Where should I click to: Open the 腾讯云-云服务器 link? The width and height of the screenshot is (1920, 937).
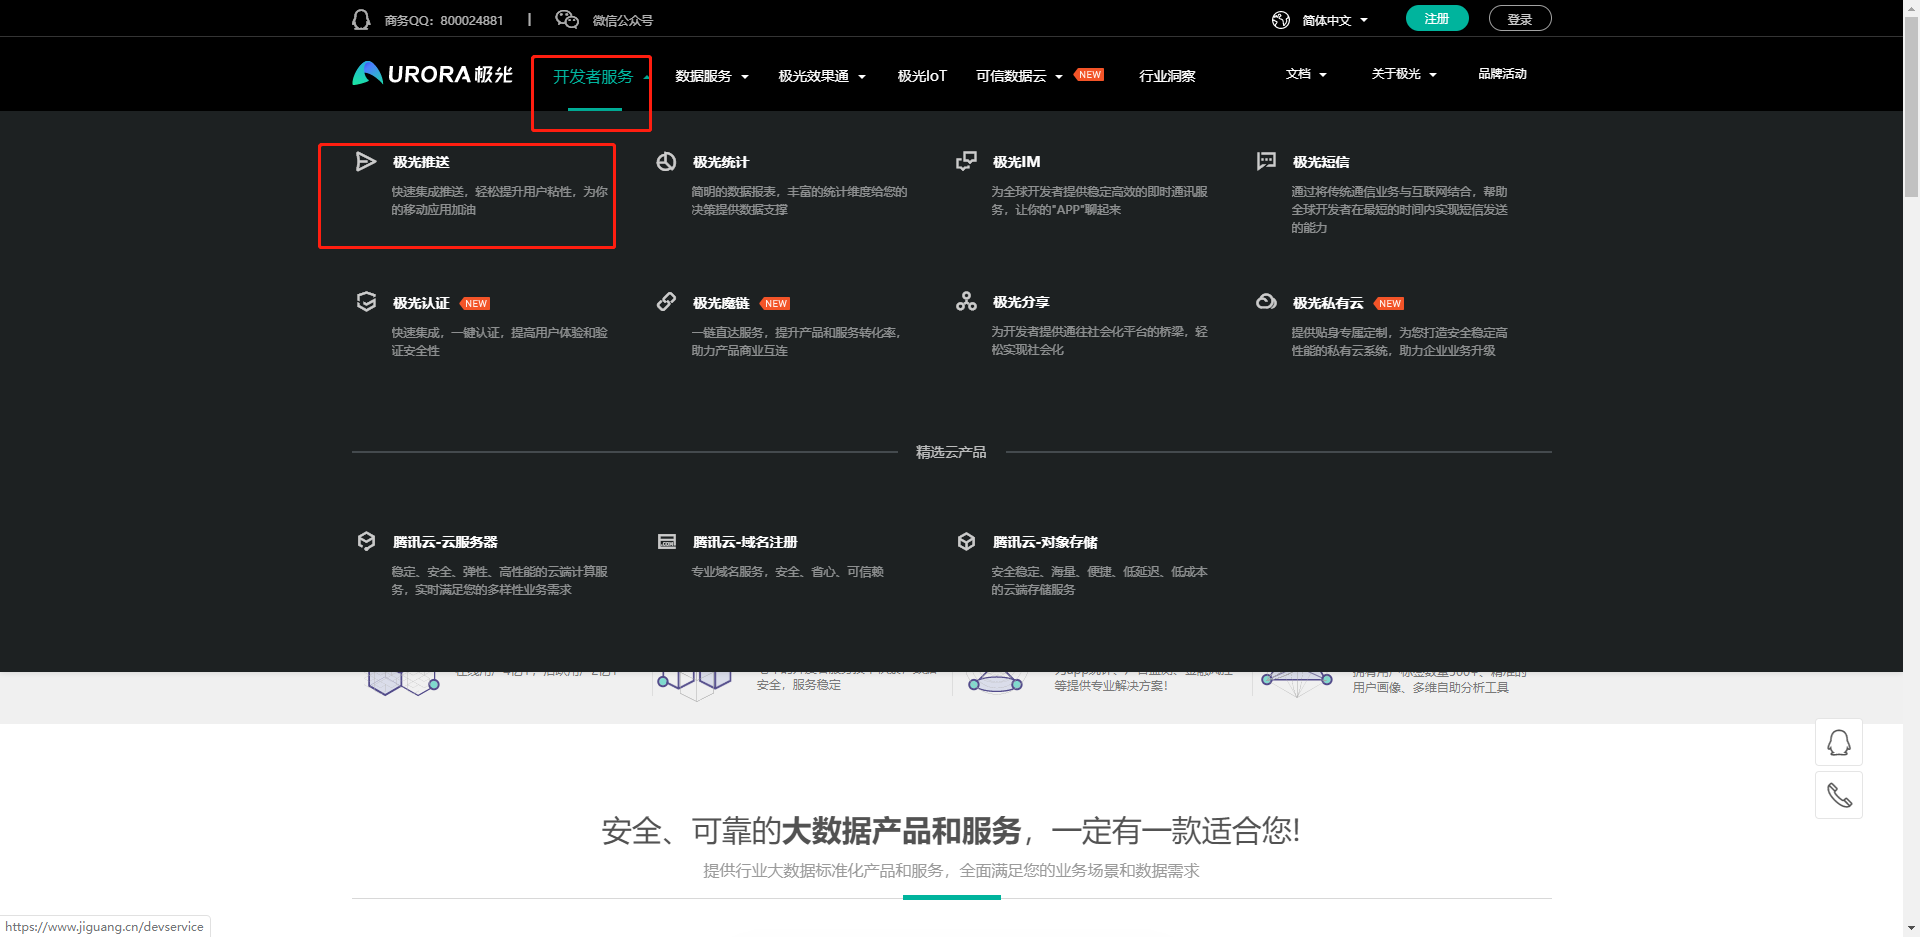tap(445, 542)
